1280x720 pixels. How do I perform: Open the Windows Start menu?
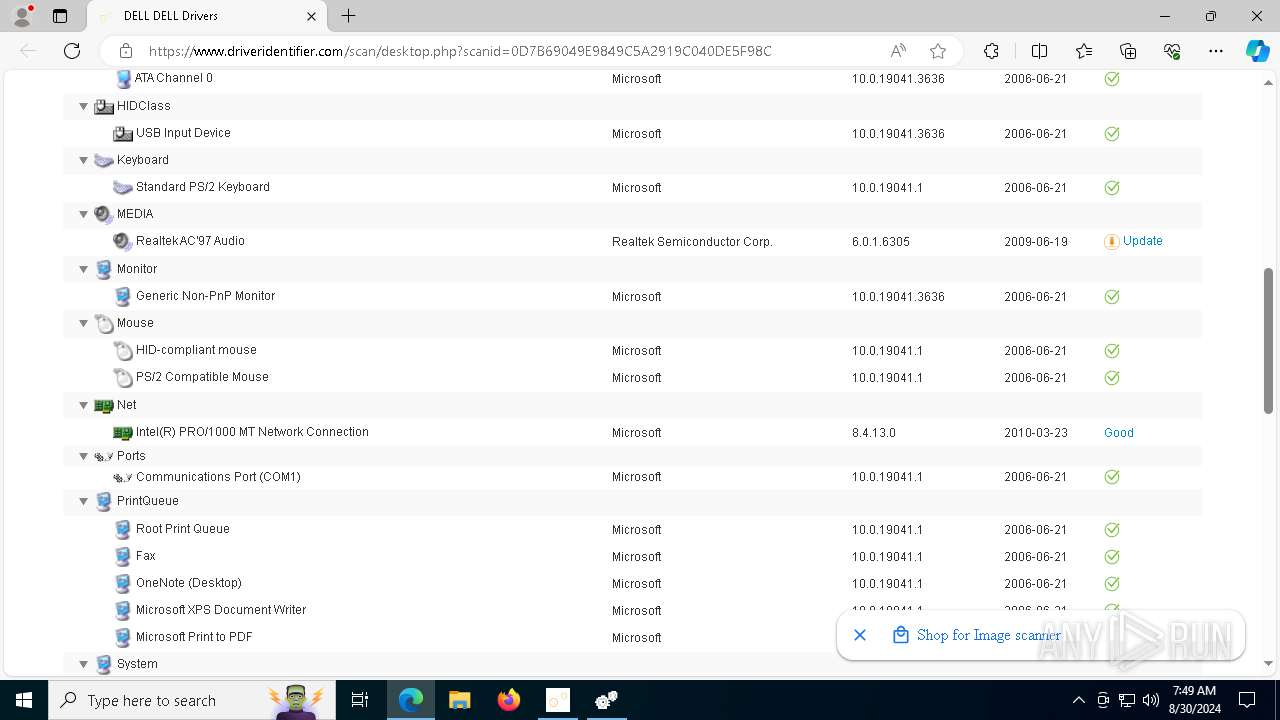pyautogui.click(x=24, y=700)
